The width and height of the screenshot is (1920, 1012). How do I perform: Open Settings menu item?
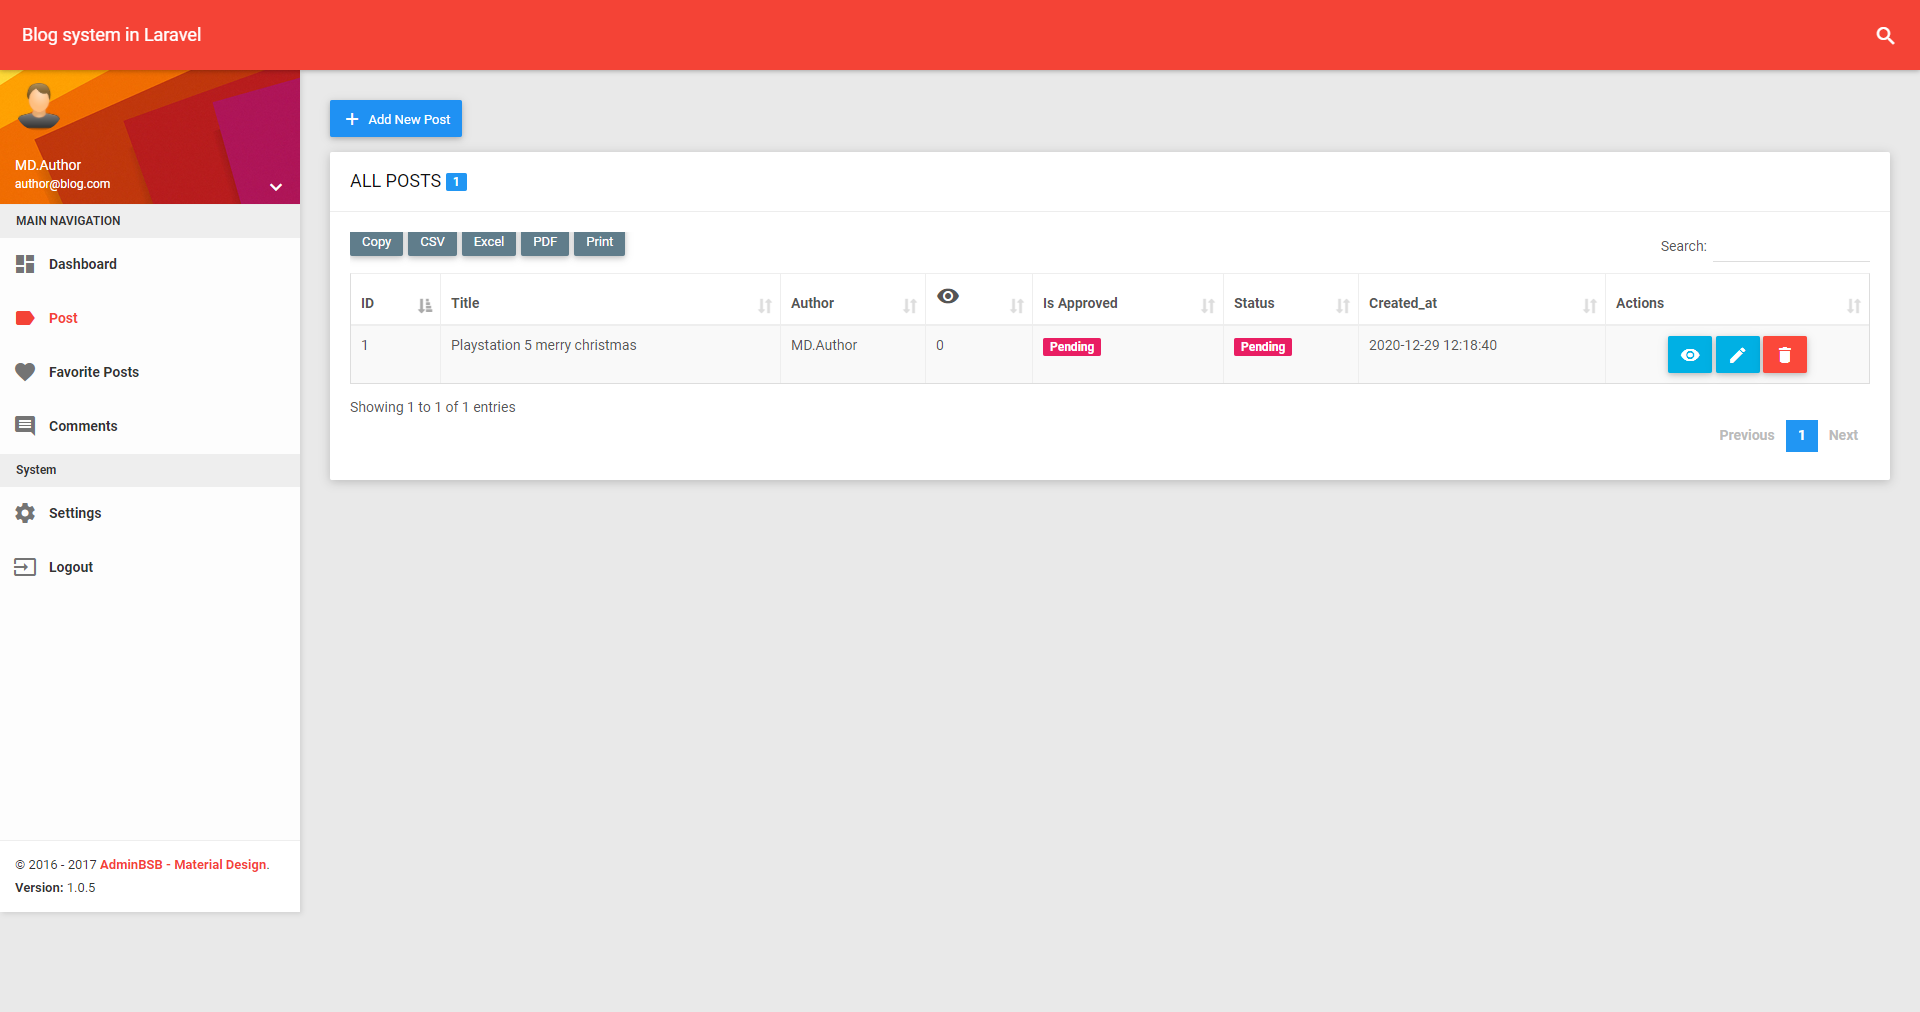tap(150, 513)
